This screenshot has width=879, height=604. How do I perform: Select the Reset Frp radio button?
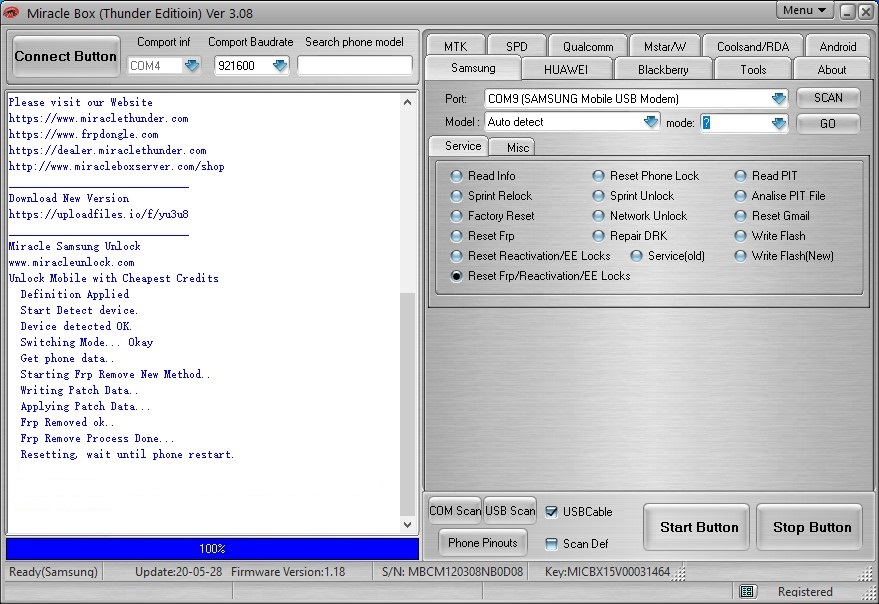click(x=456, y=236)
